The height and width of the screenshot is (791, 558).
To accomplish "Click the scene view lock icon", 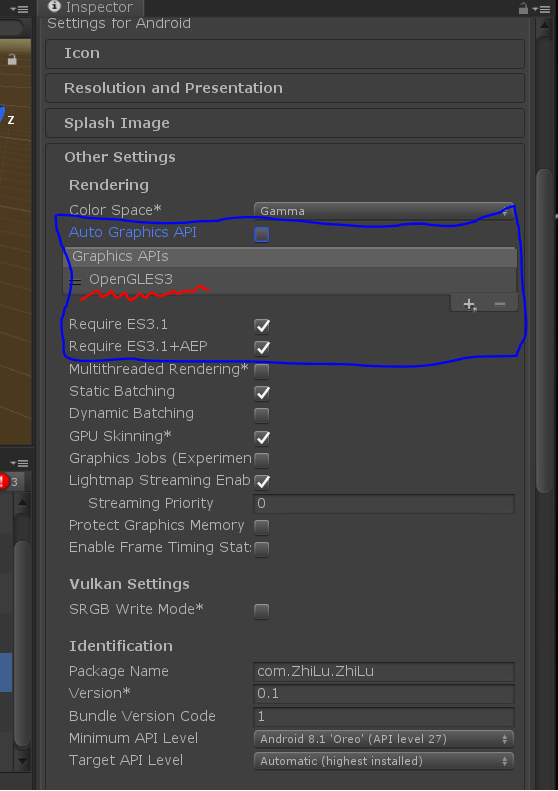I will (x=12, y=60).
